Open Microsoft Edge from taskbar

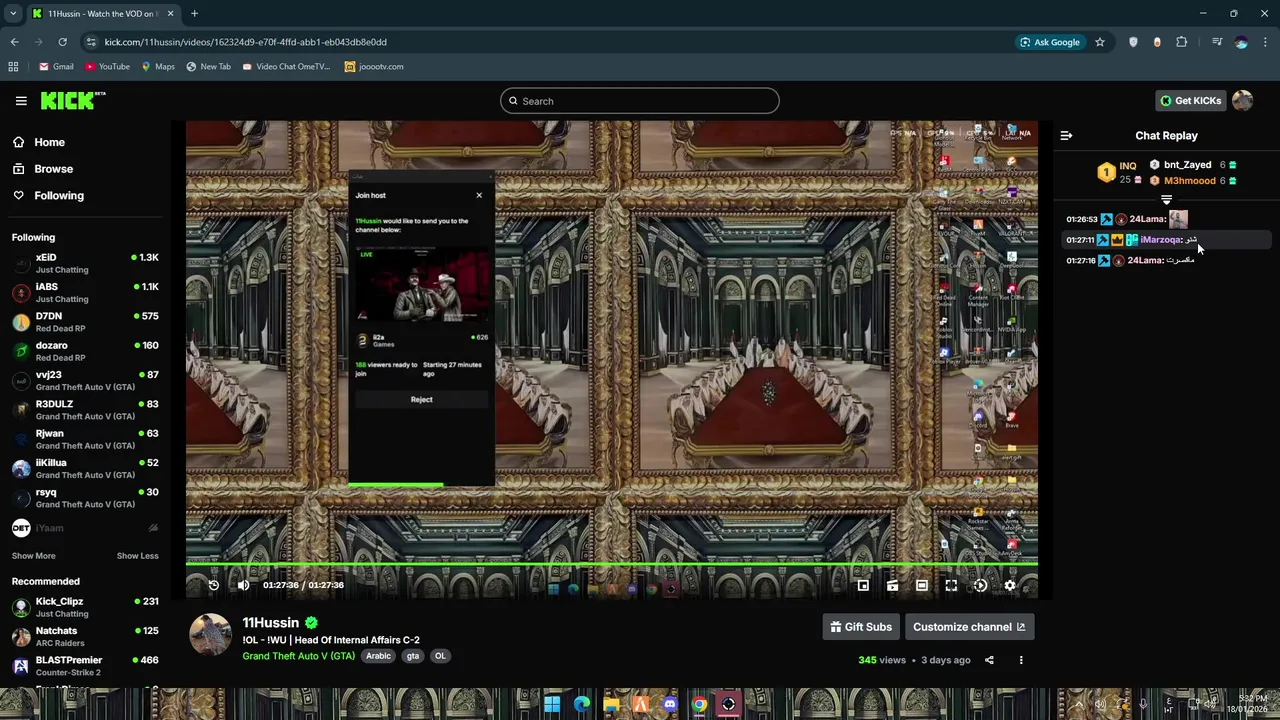(582, 704)
